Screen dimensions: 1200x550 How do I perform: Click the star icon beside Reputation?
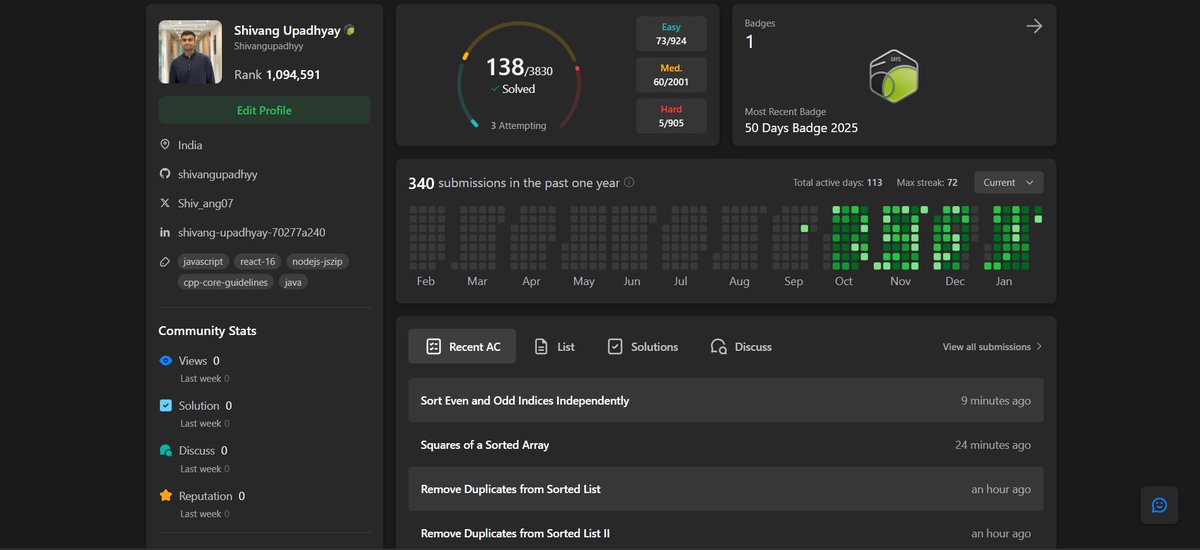pyautogui.click(x=166, y=496)
